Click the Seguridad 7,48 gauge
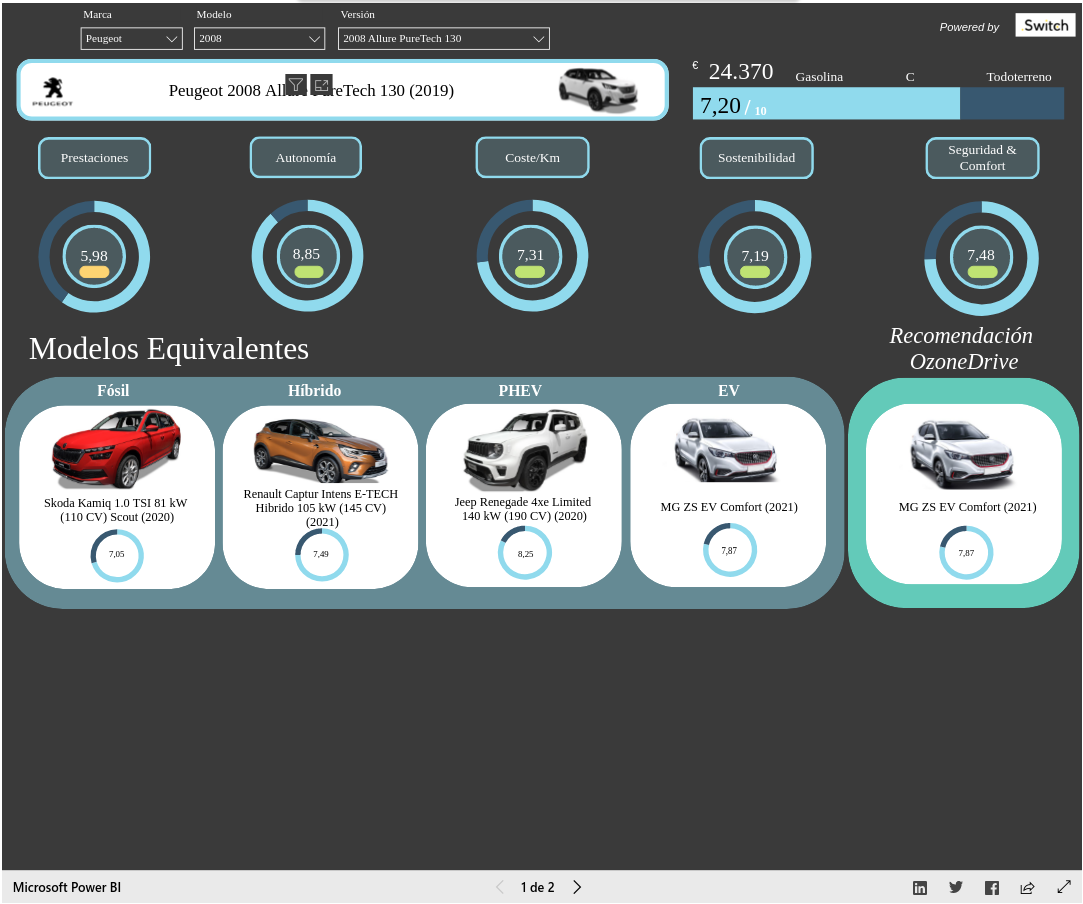 (x=981, y=257)
